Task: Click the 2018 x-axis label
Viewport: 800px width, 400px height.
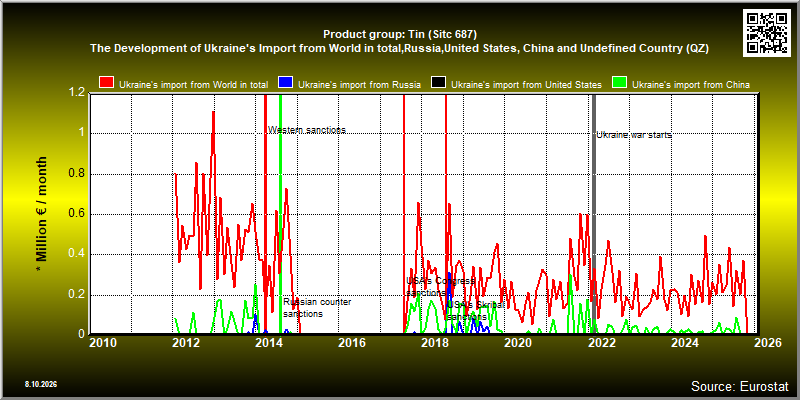Action: tap(435, 342)
